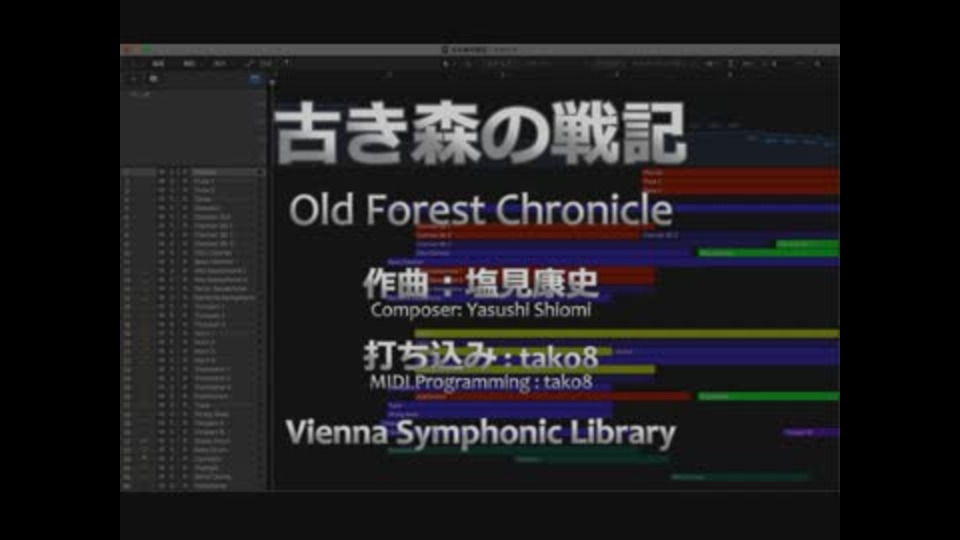Select the Trombone 2 track
This screenshot has width=960, height=540.
click(193, 378)
